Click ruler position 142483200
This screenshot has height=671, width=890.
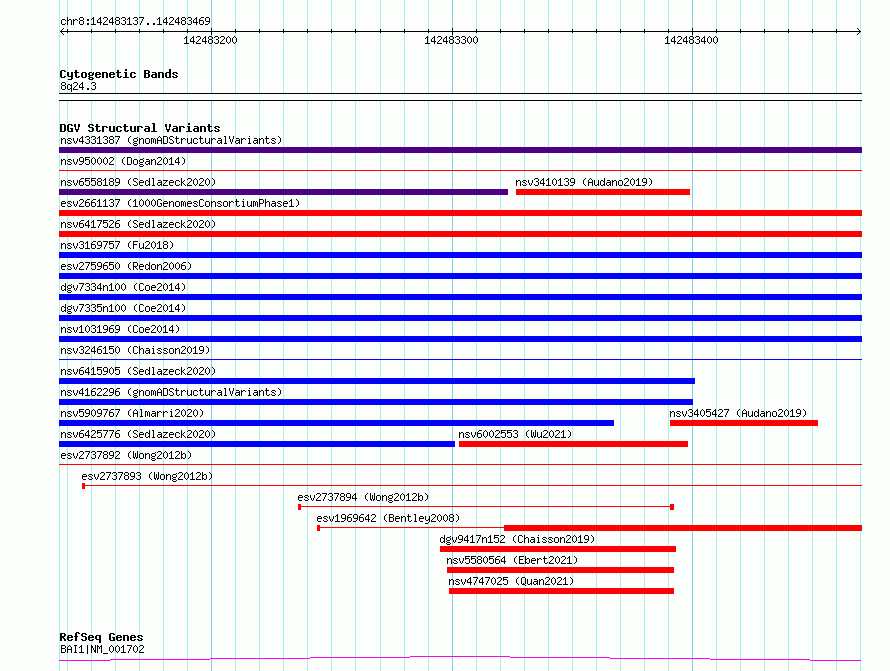pyautogui.click(x=211, y=40)
